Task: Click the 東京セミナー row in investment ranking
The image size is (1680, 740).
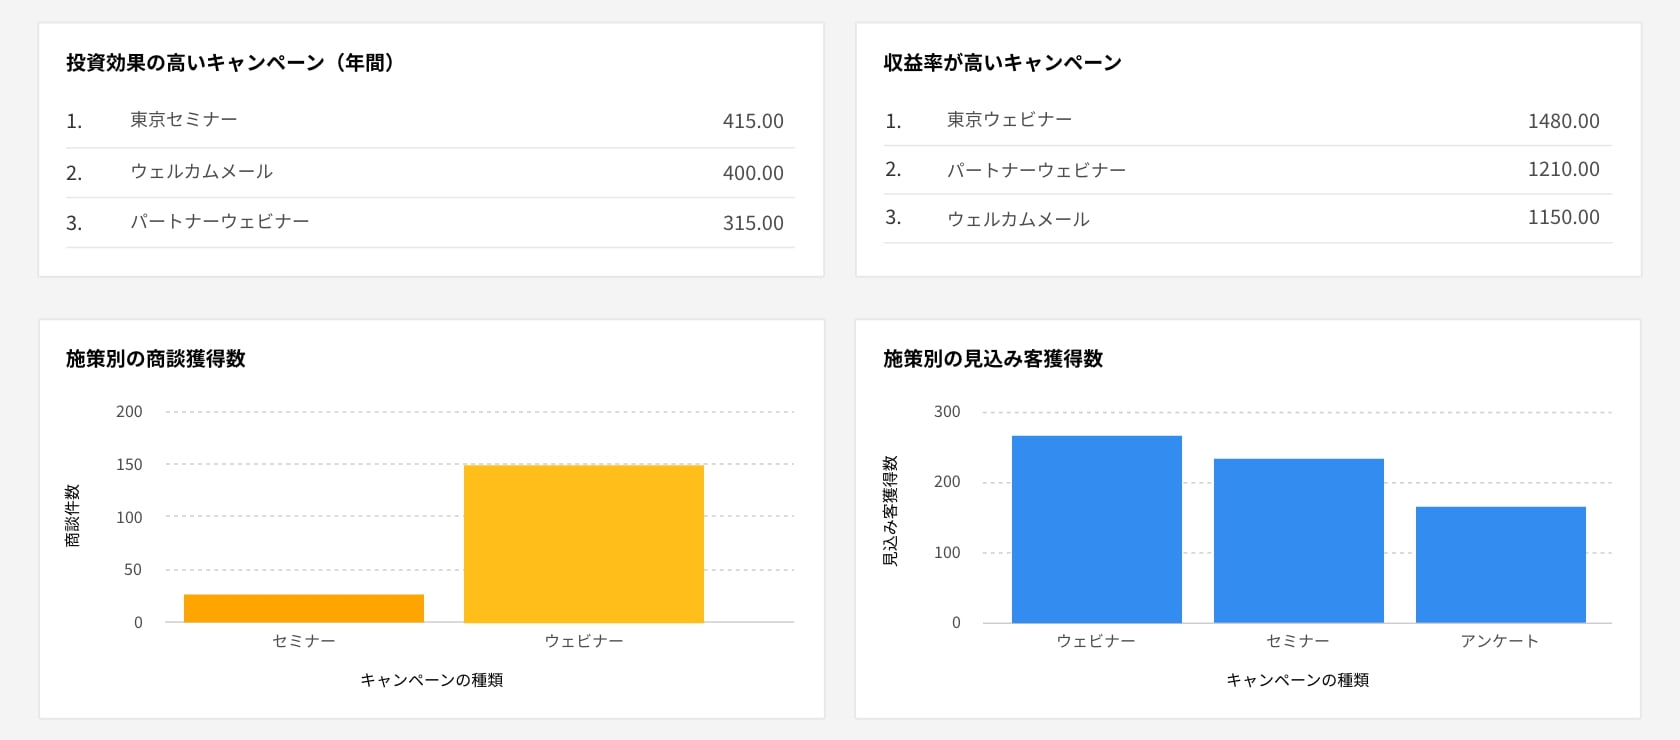Action: point(184,120)
